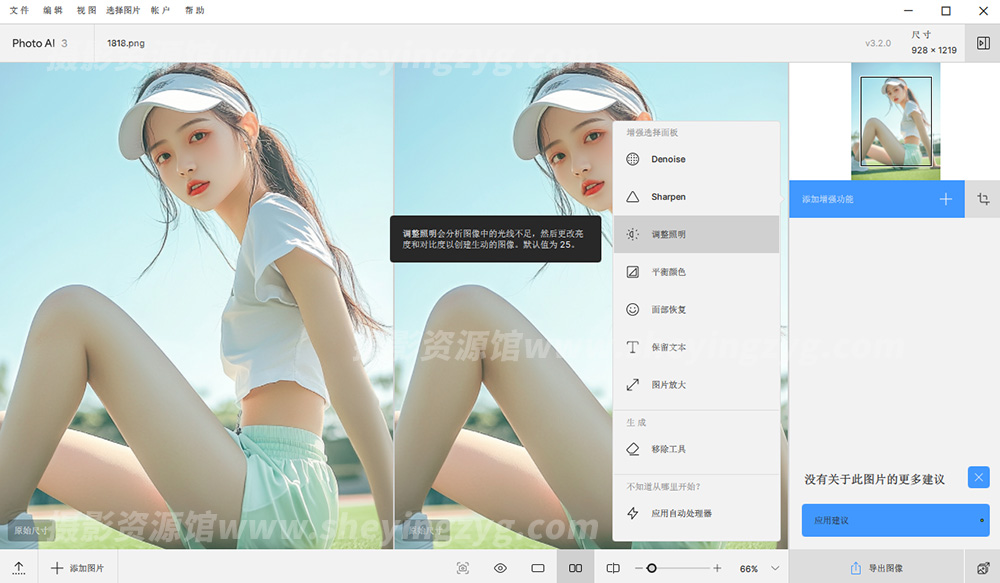
Task: Click the zoom slider handle
Action: pos(651,568)
